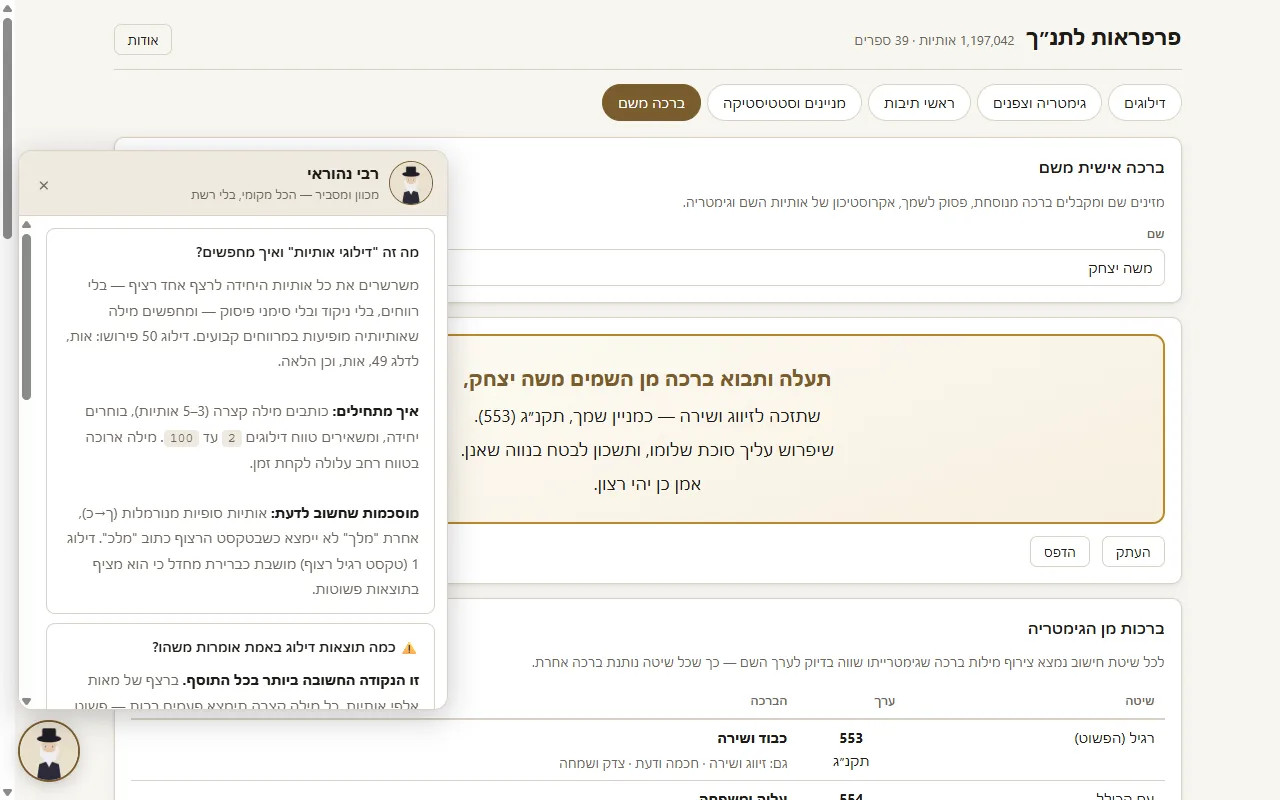Click the code value 100 in help text

181,438
